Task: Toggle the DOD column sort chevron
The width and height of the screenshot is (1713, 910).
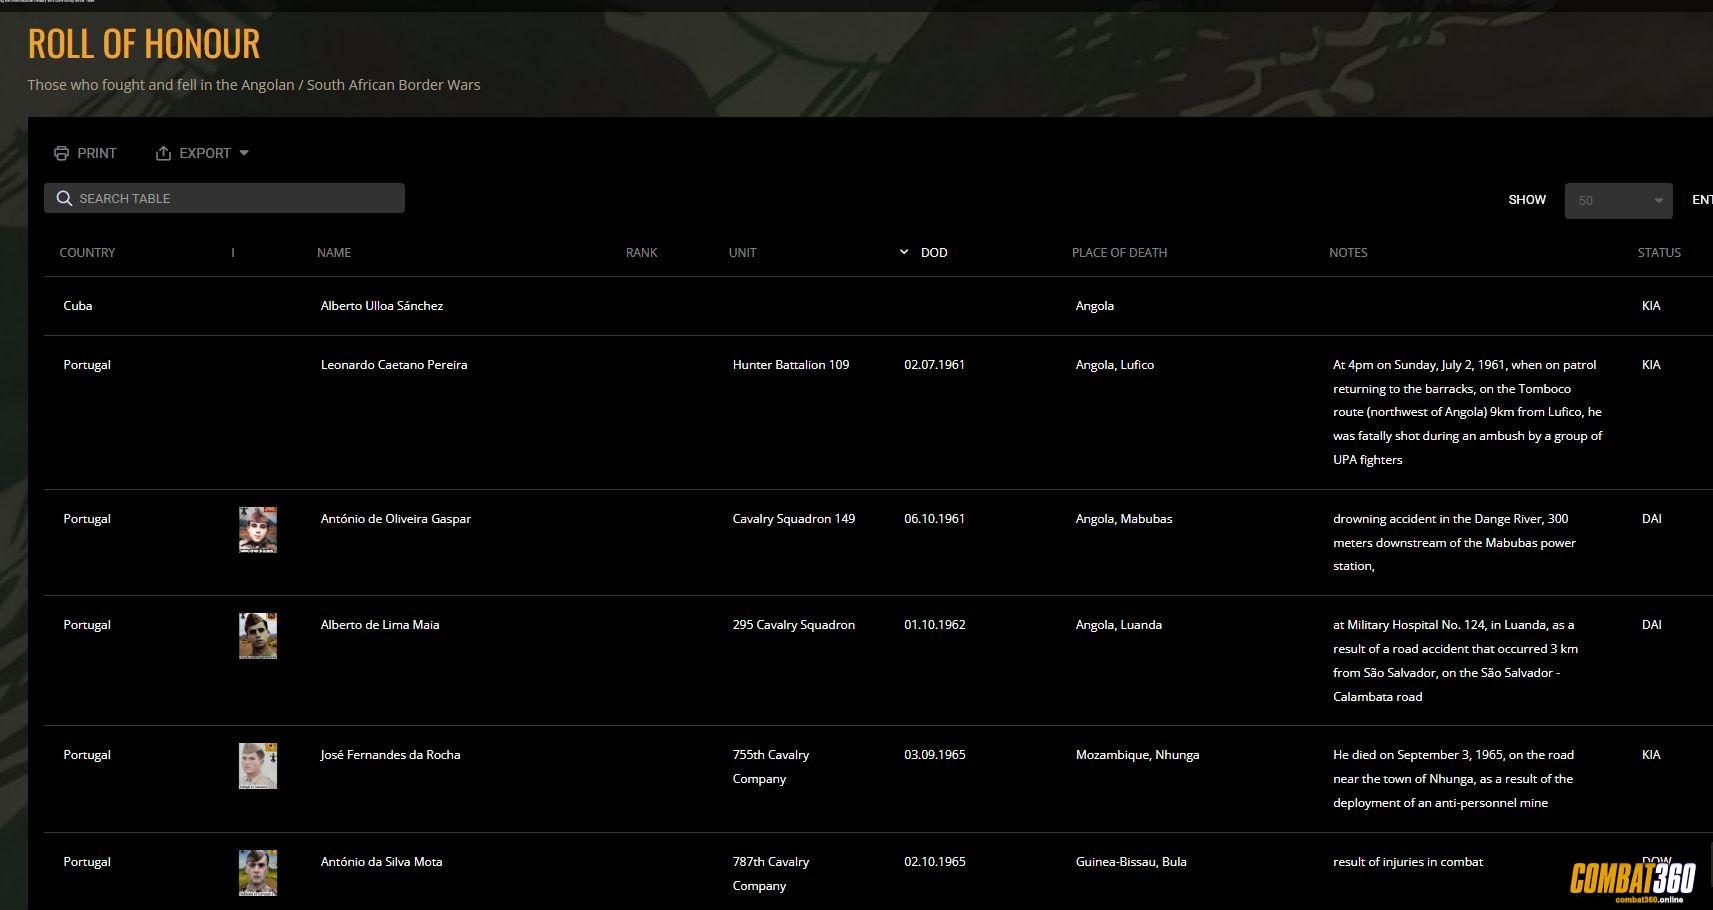Action: point(904,252)
